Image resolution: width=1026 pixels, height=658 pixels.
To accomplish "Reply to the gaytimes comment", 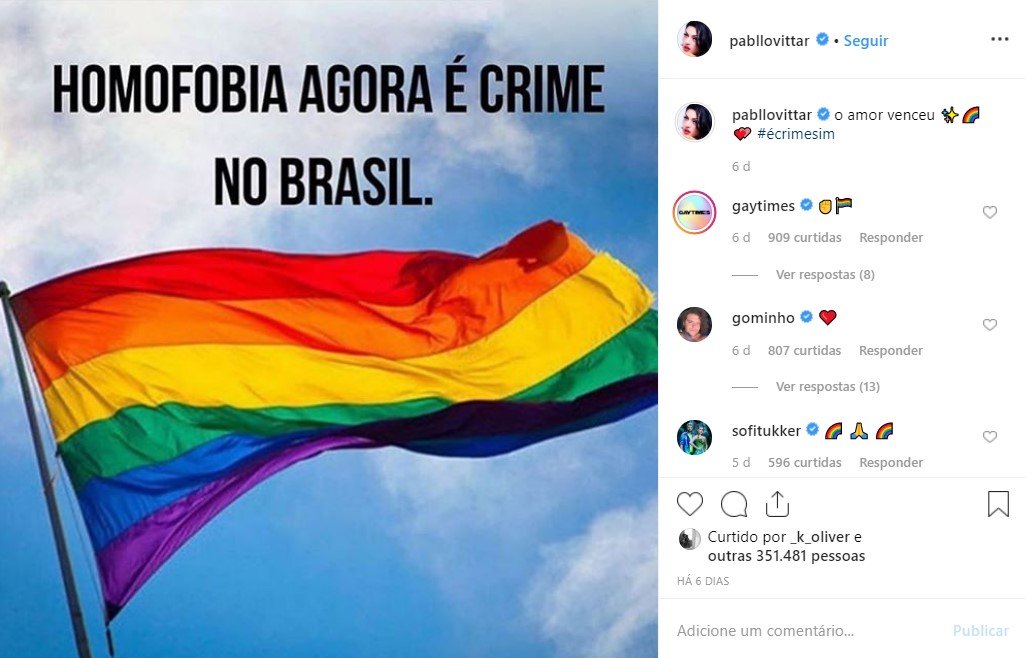I will click(891, 237).
